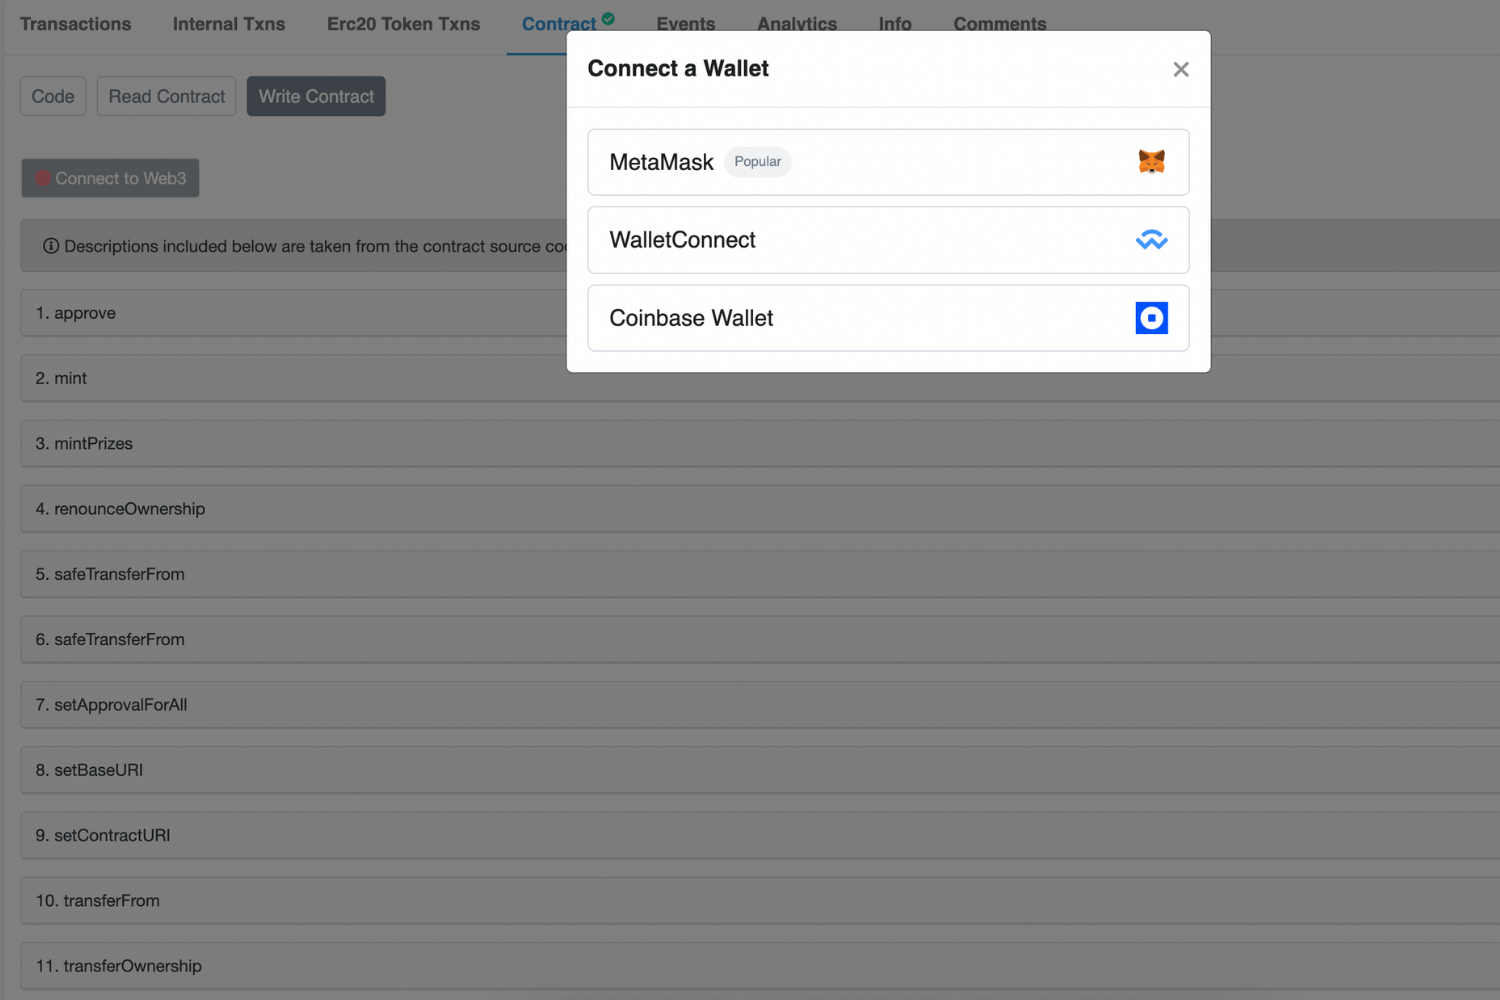Expand 4. renounceOwnership function
Screen dimensions: 1500x1000
760,509
